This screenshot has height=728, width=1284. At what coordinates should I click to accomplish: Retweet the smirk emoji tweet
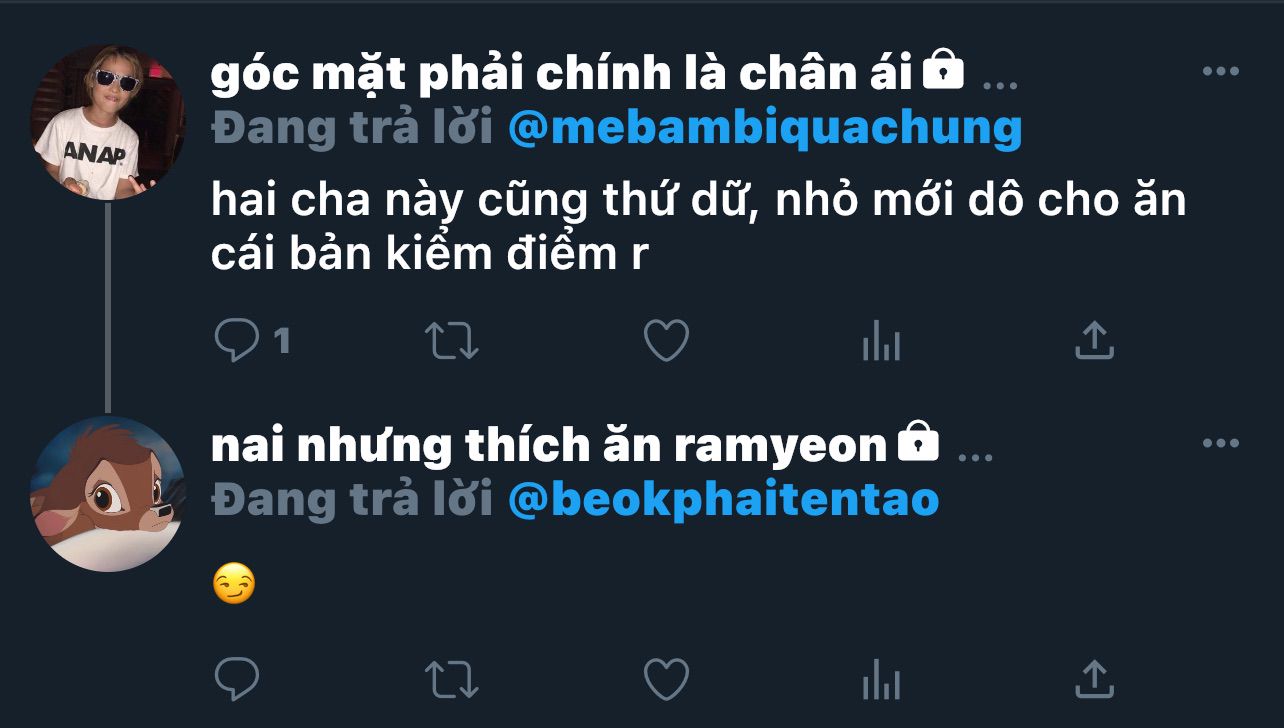[x=452, y=680]
